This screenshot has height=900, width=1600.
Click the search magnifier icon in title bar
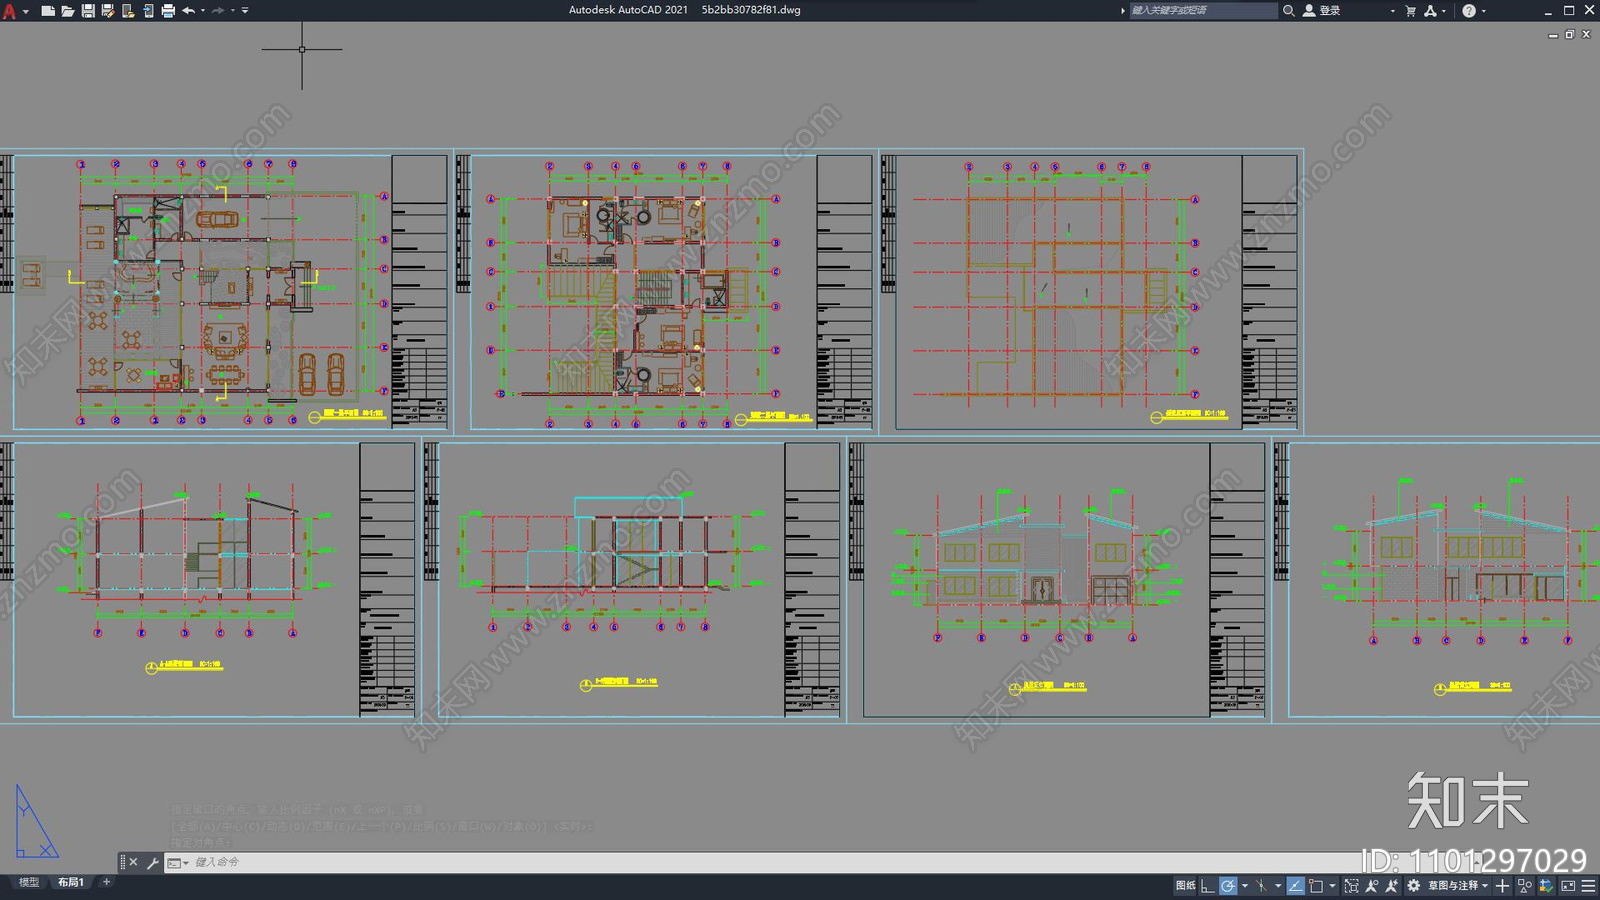click(1289, 11)
